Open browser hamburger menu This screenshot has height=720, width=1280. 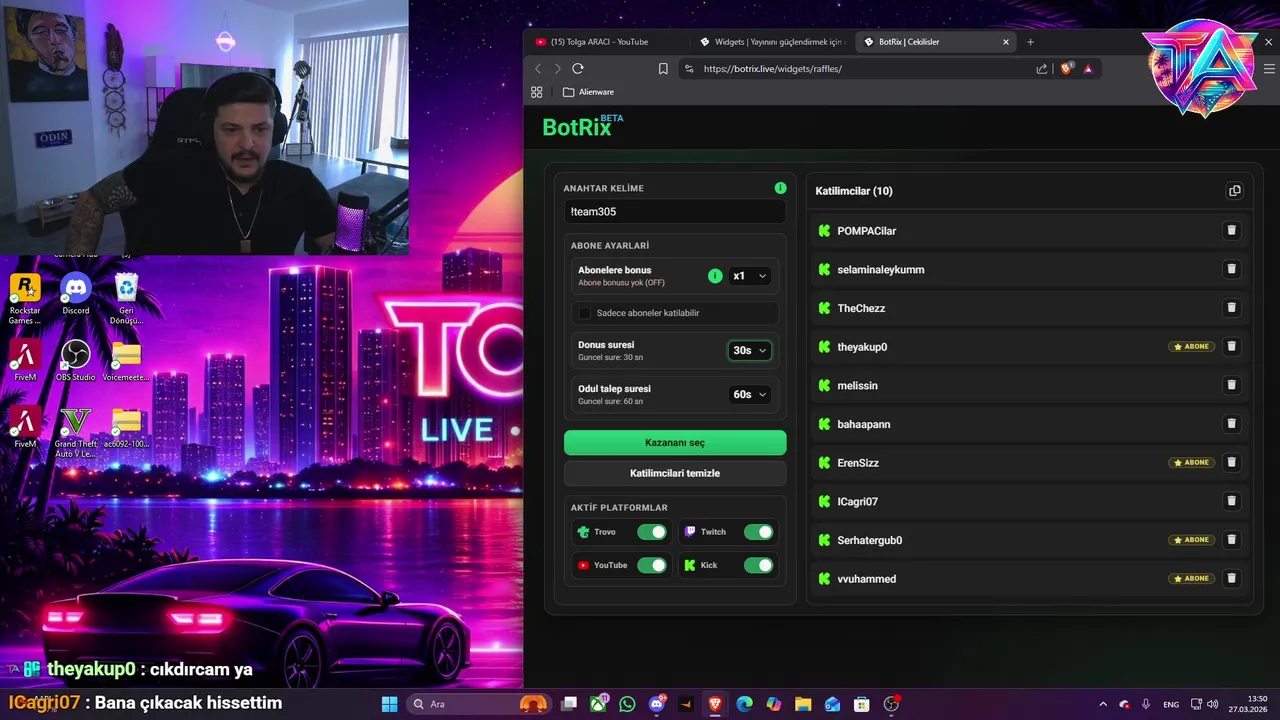[1270, 69]
